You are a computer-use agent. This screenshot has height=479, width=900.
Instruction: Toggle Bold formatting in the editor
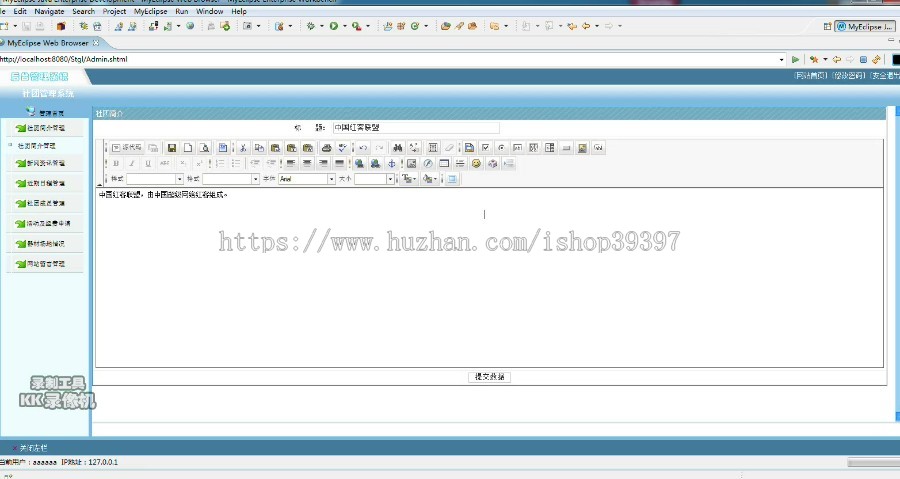tap(116, 163)
